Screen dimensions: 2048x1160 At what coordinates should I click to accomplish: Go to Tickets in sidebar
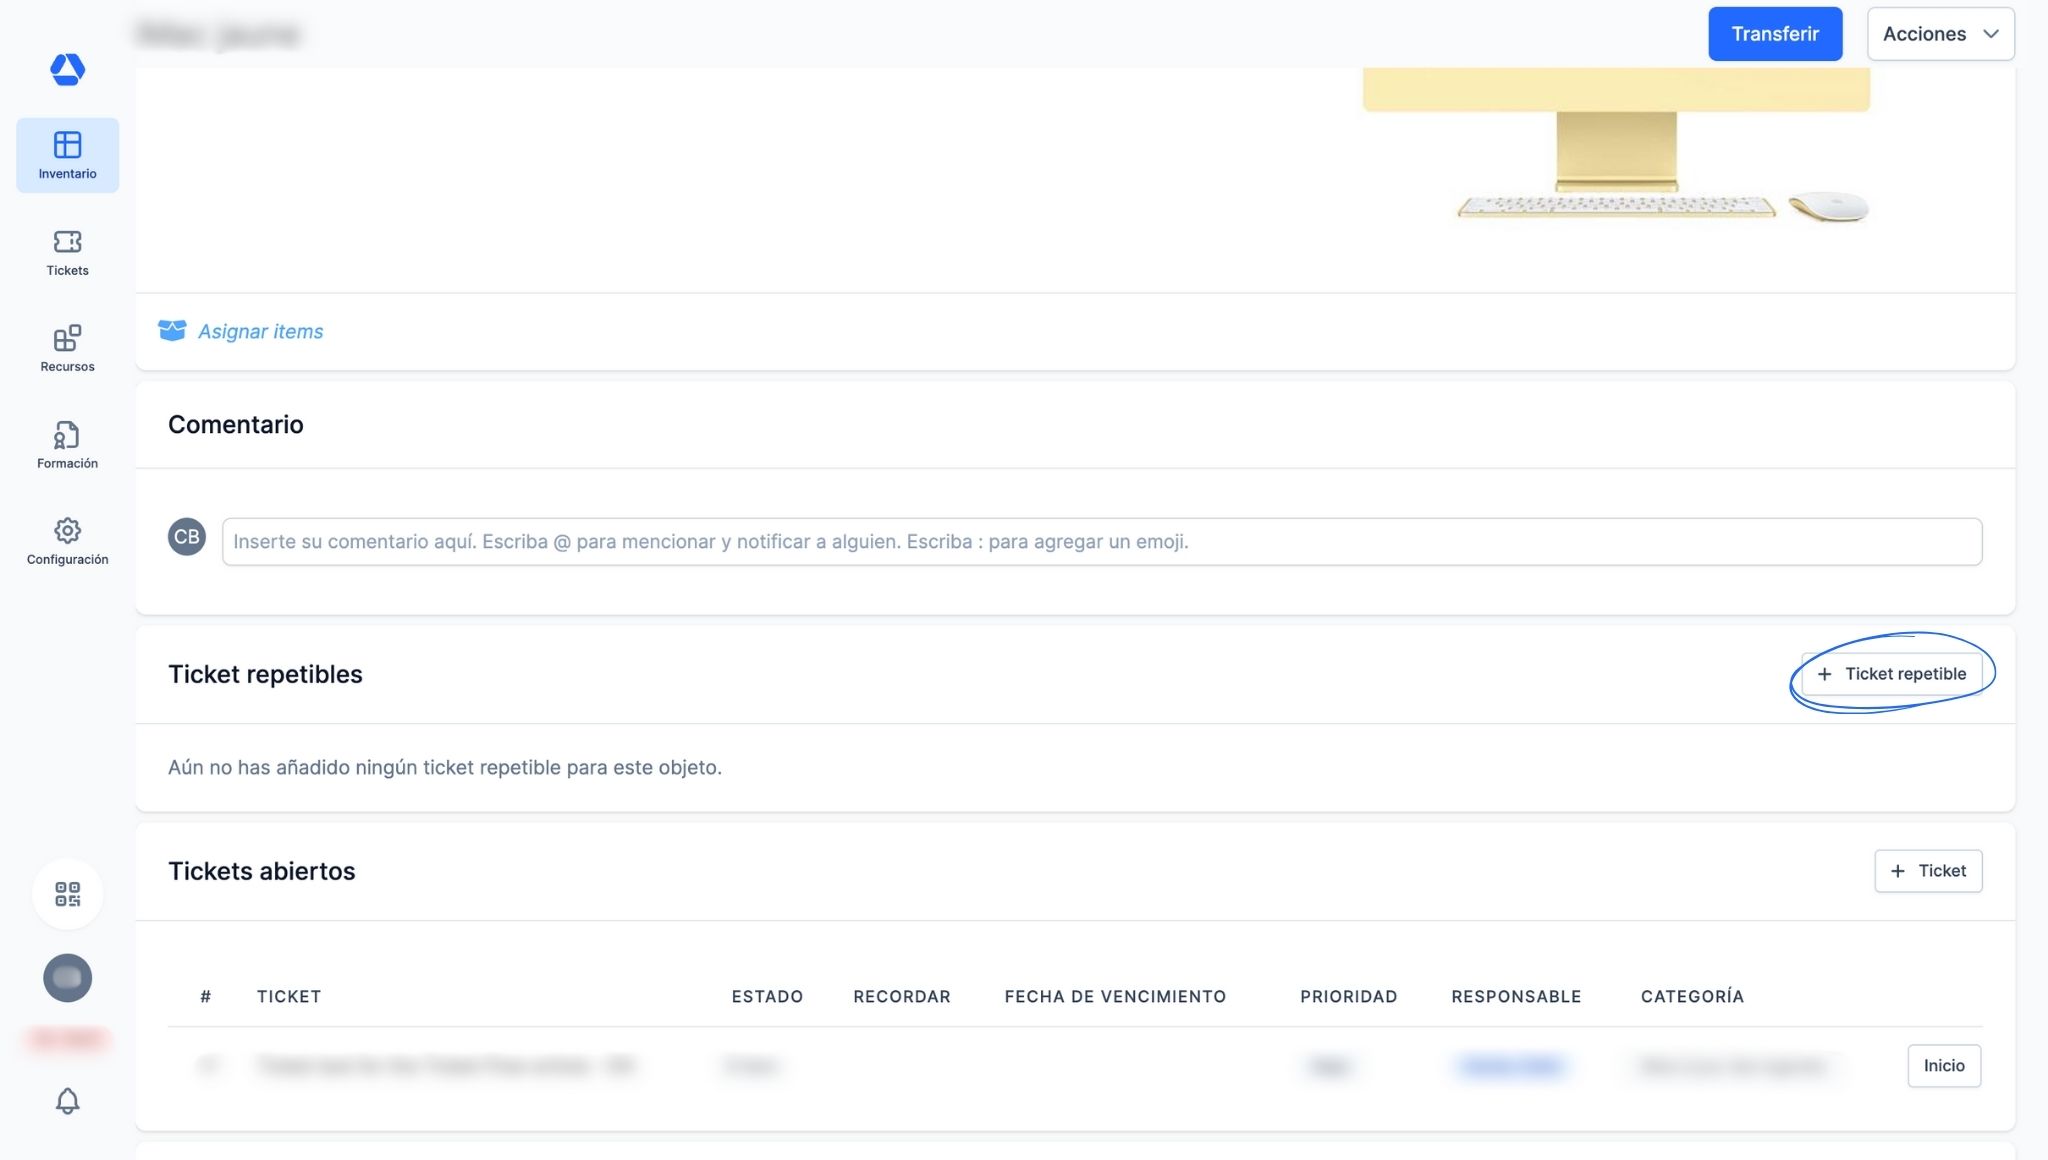pyautogui.click(x=67, y=252)
